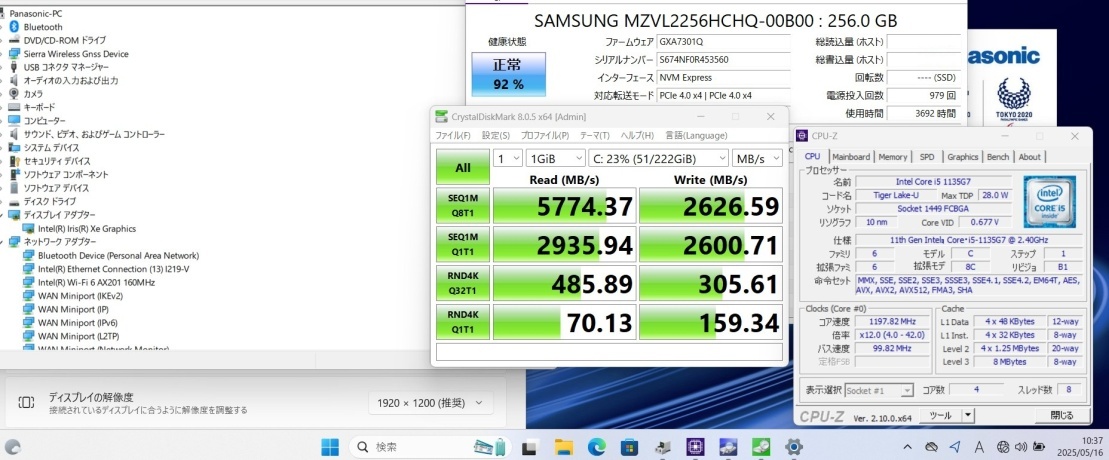
Task: Expand サウンド、ビデオ、およびゲーム コントローラー node arrow
Action: (x=2, y=134)
